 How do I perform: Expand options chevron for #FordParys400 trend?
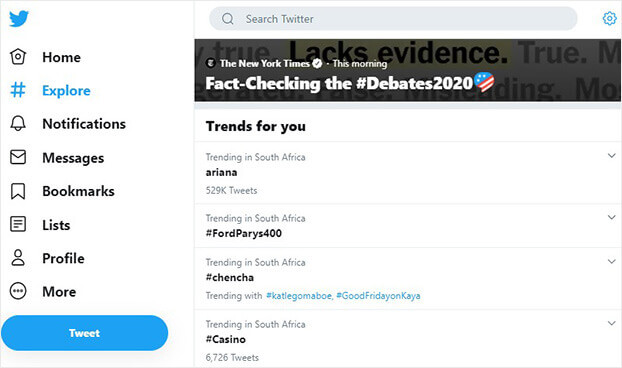click(x=612, y=217)
